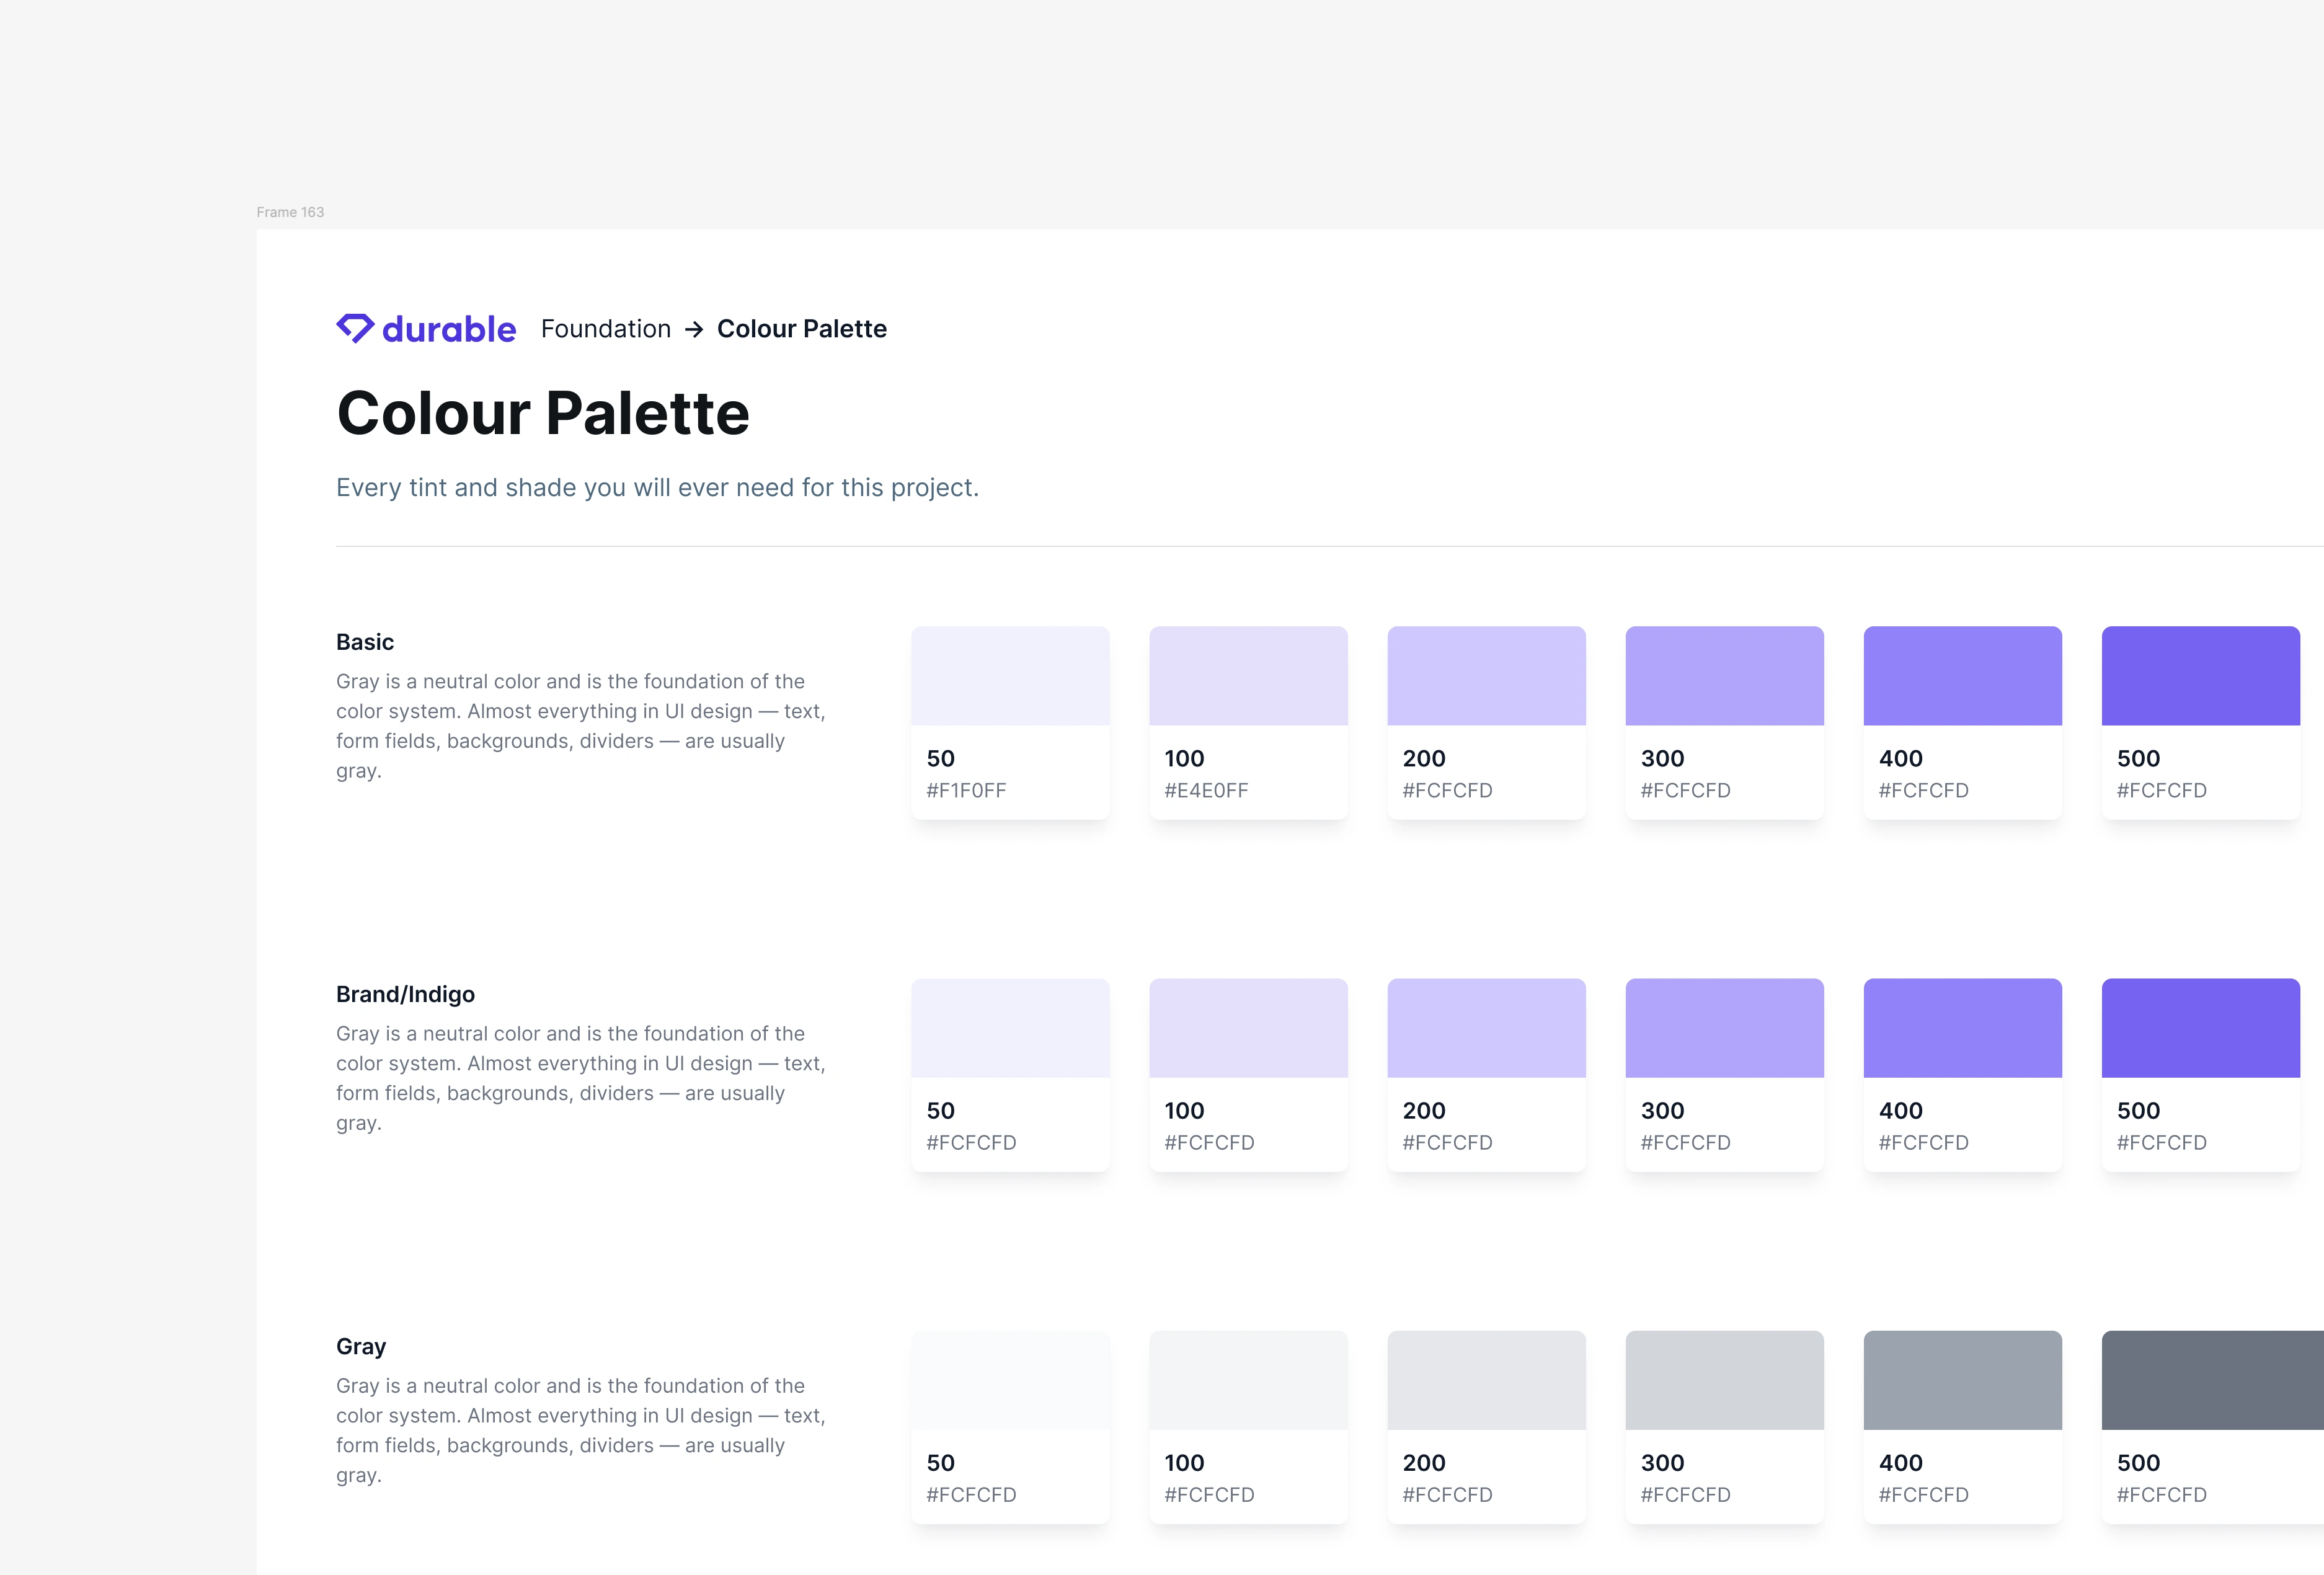Click the Frame 163 label
The image size is (2324, 1575).
tap(290, 212)
